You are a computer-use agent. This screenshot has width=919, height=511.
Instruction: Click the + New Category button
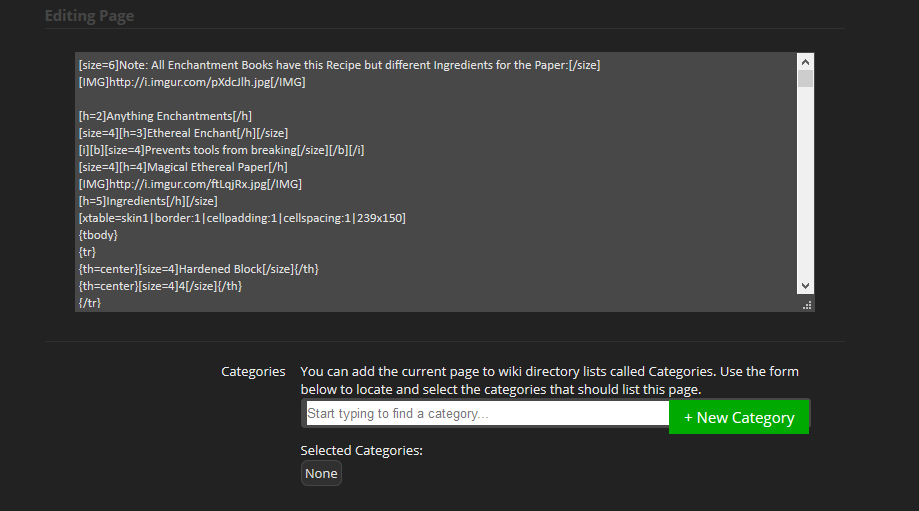738,418
